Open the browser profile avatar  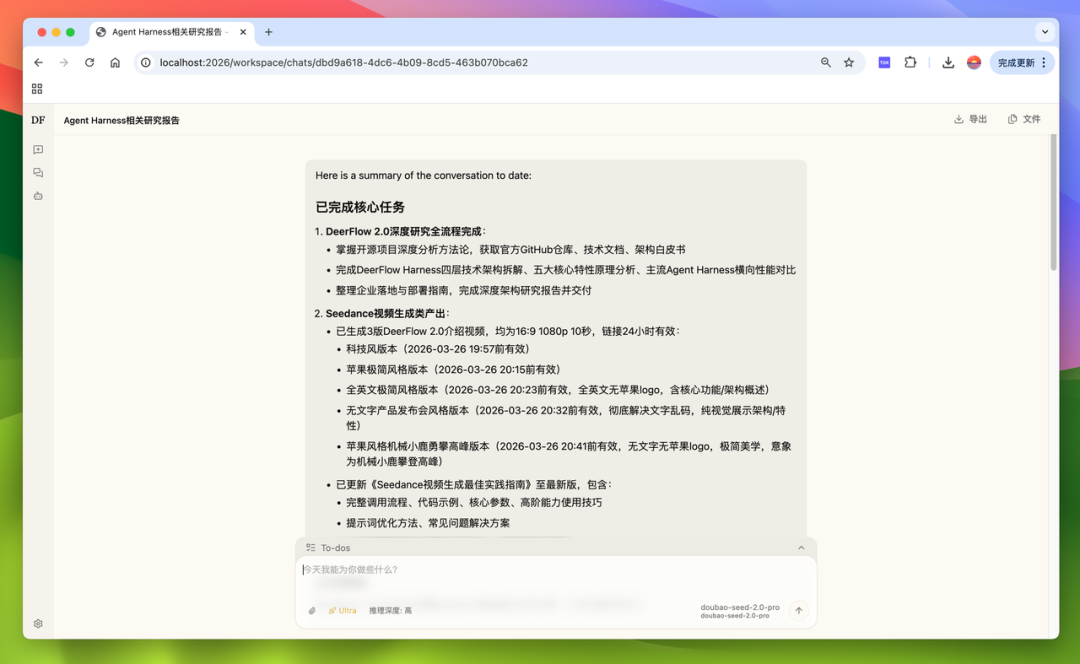coord(974,63)
